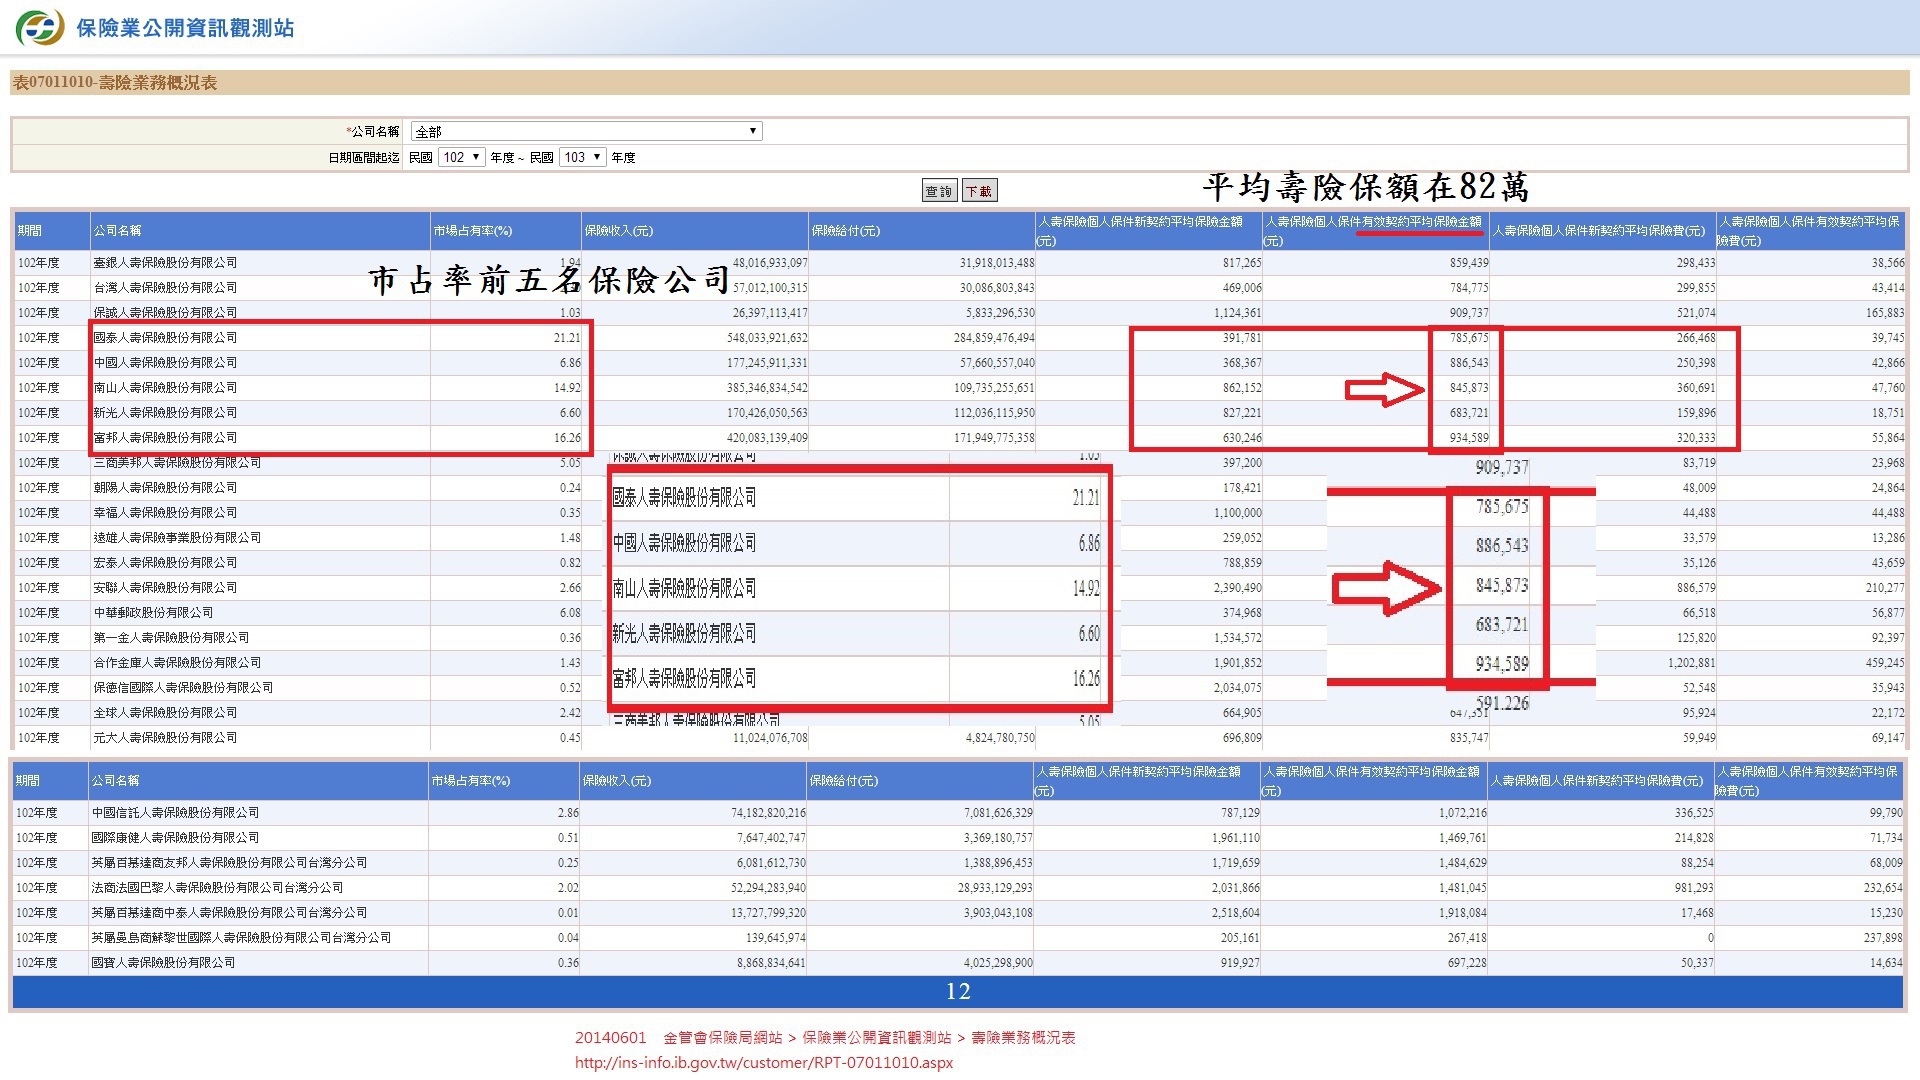Select the 富邦人壽保險股份有限公司 row
This screenshot has width=1920, height=1080.
click(x=166, y=438)
